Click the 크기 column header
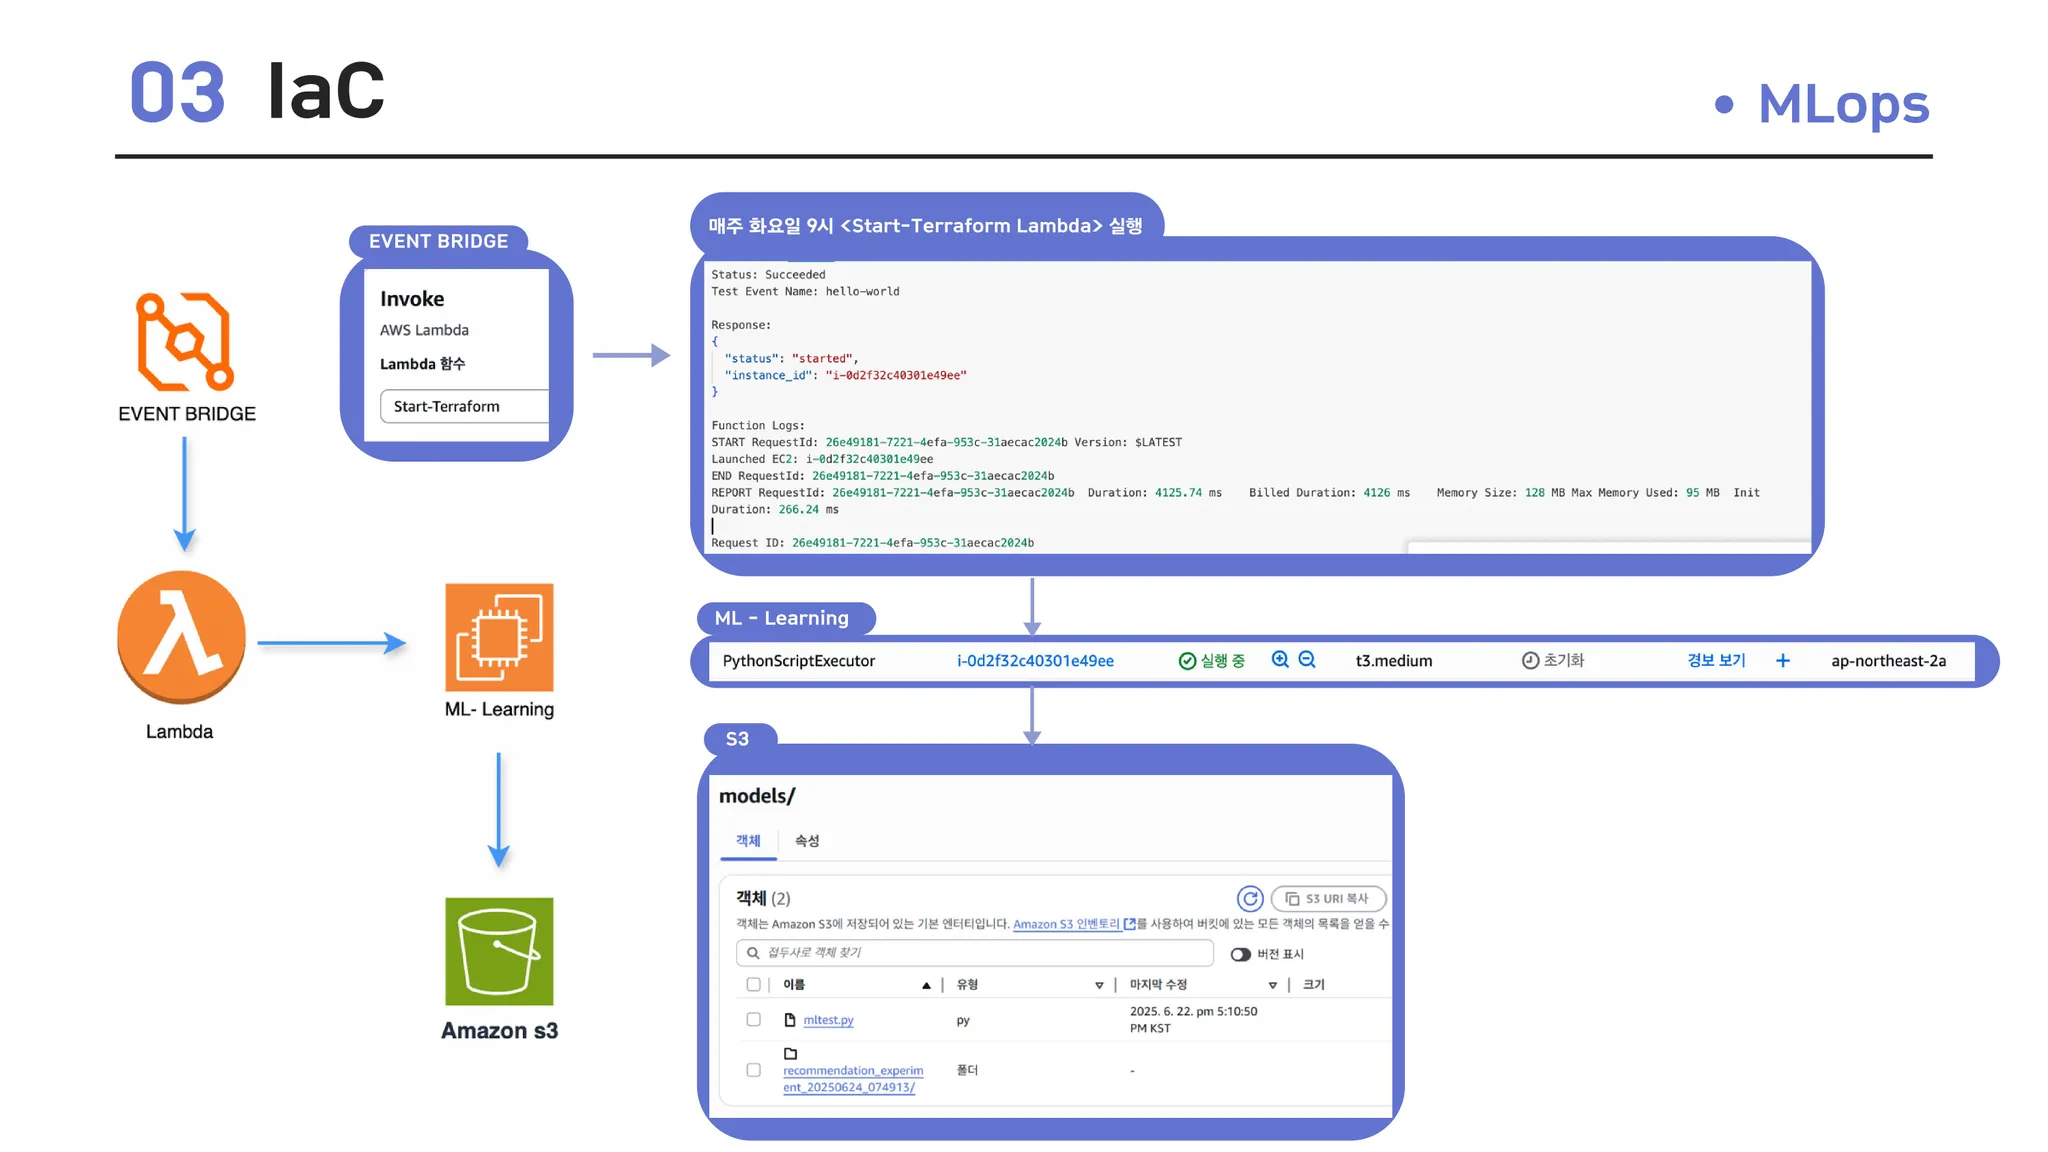Screen dimensions: 2048x1152 pyautogui.click(x=1313, y=985)
